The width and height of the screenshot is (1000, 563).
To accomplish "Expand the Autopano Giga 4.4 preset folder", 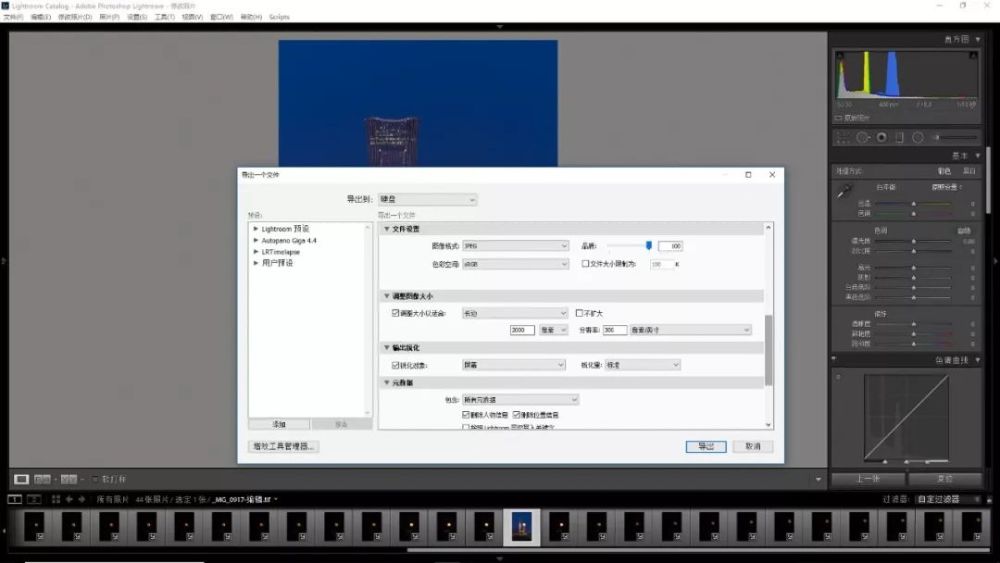I will tap(256, 240).
